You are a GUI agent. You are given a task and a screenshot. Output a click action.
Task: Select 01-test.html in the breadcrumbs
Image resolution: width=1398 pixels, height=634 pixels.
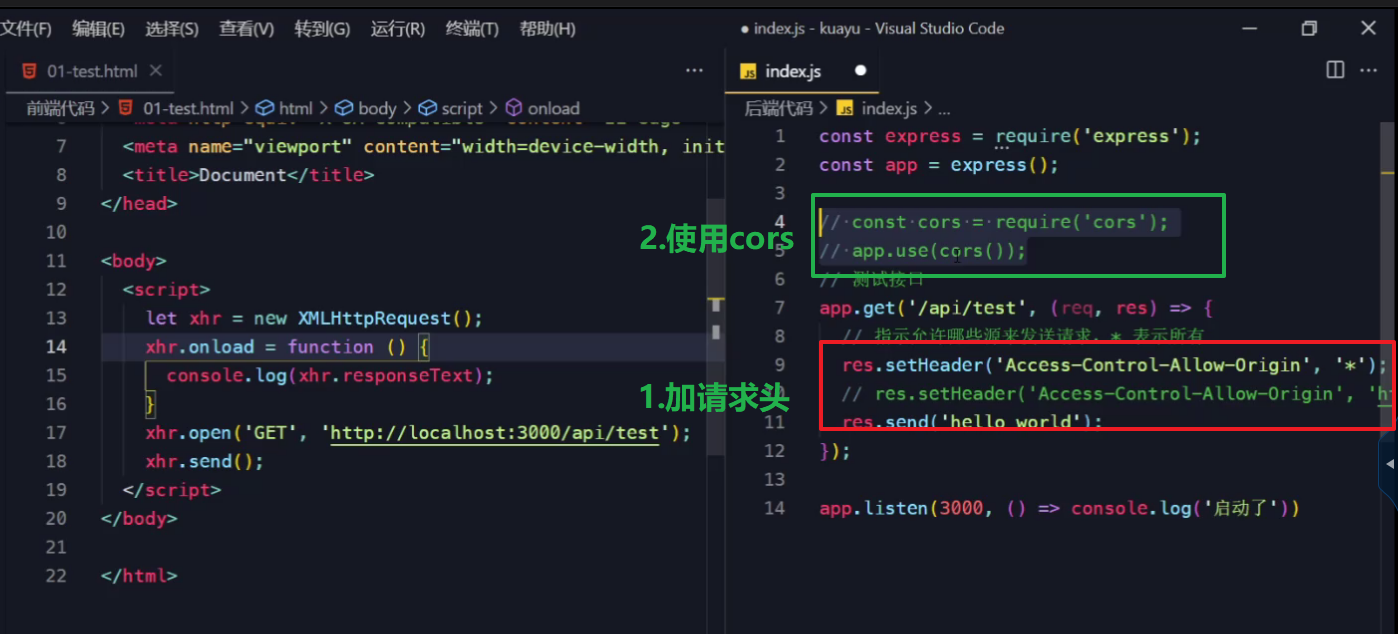pos(188,108)
